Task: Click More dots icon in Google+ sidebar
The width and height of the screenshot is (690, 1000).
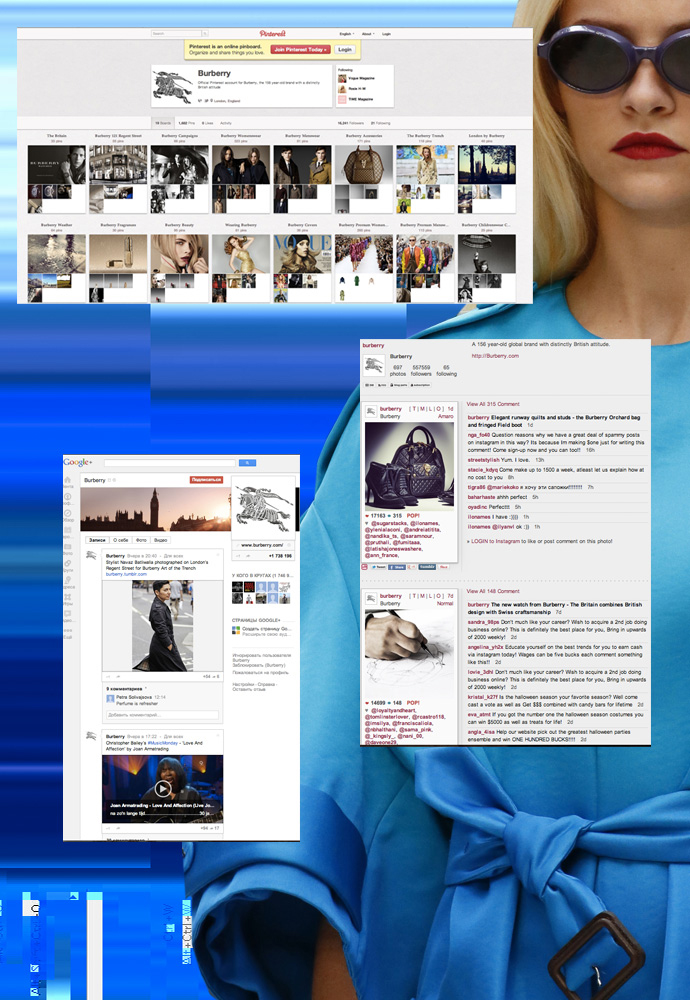Action: [x=68, y=630]
